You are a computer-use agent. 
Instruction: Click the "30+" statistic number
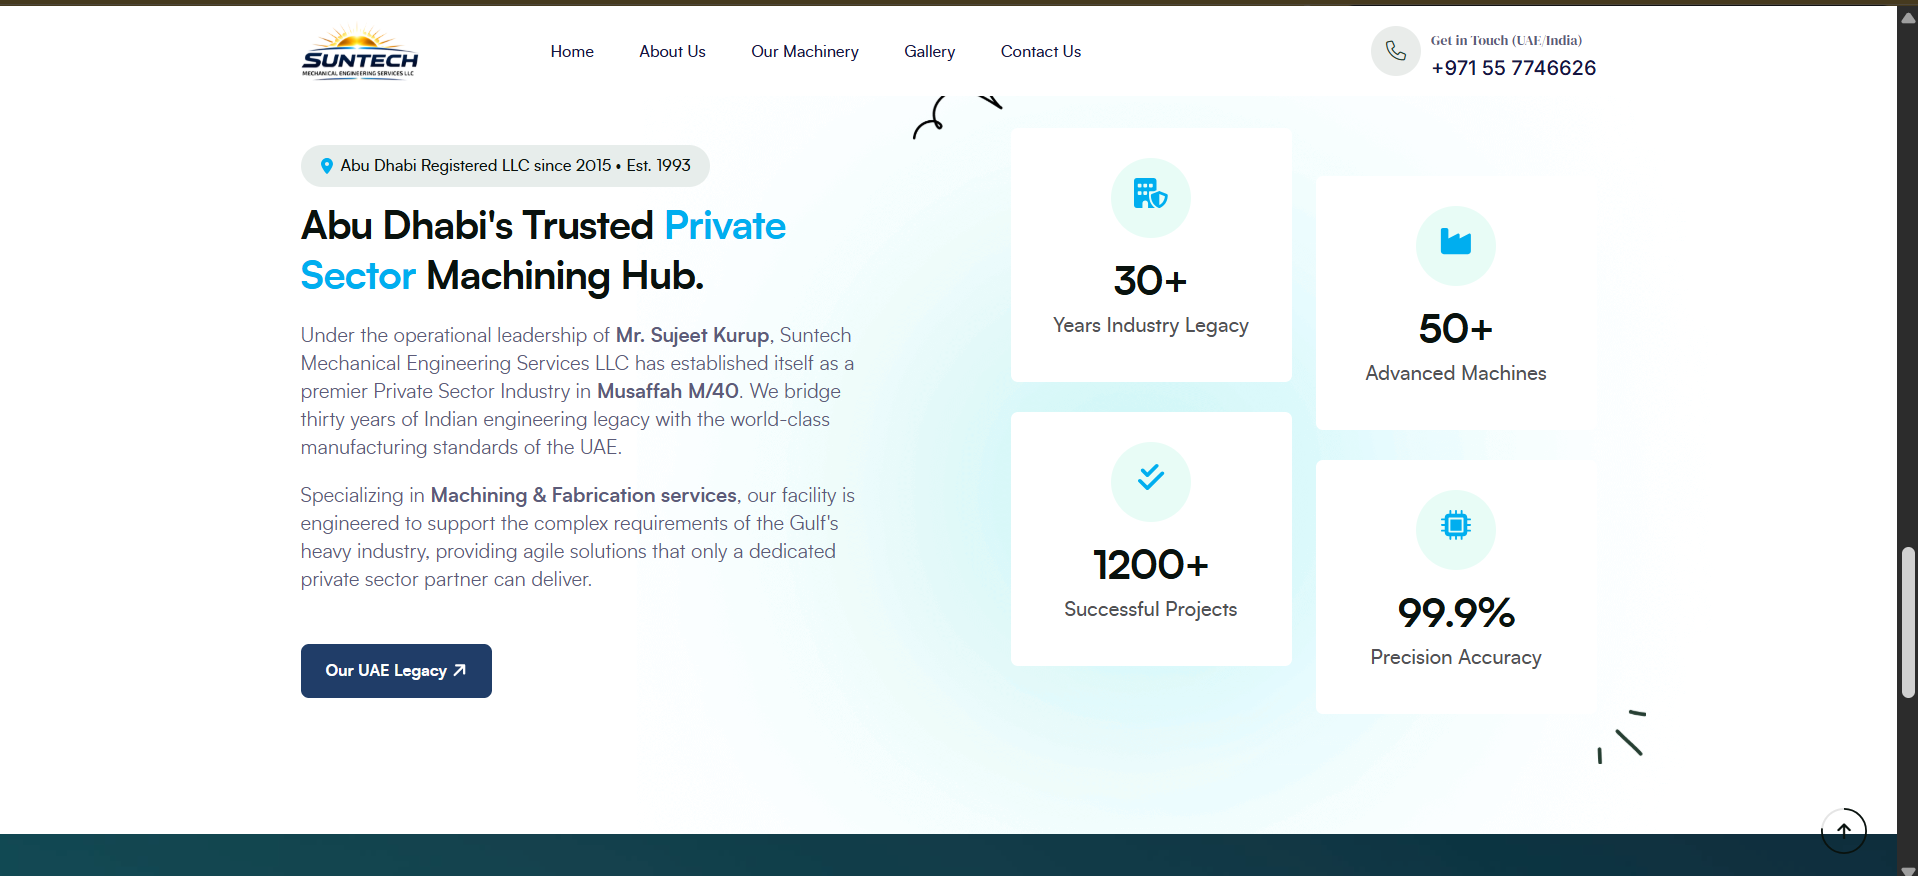click(x=1151, y=281)
